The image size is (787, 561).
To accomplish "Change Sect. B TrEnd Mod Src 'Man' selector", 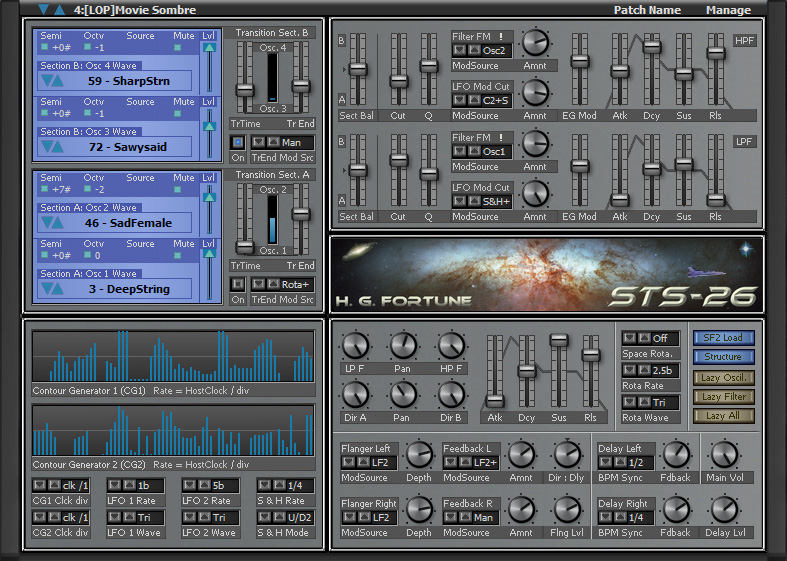I will (283, 143).
